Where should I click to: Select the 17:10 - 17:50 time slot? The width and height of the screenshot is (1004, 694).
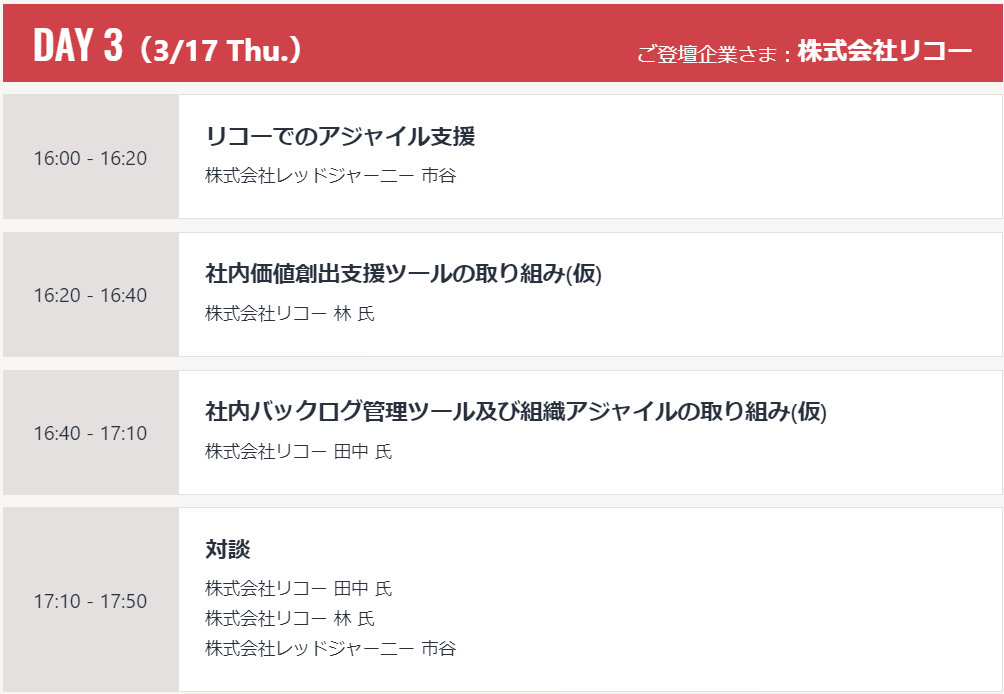[90, 601]
